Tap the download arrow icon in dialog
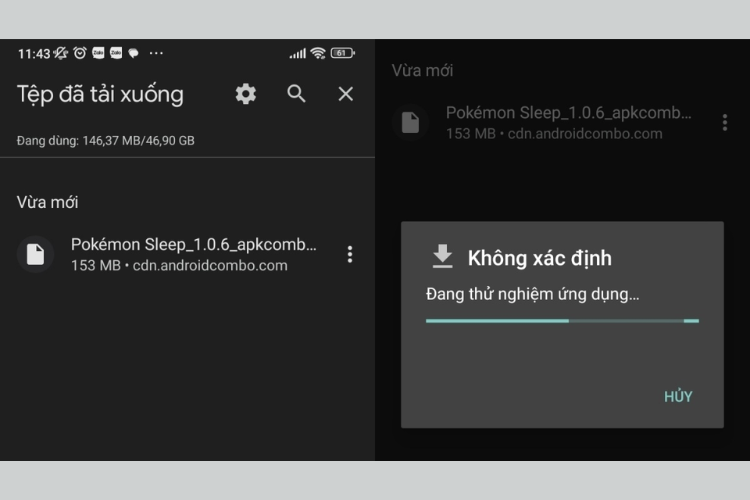The width and height of the screenshot is (750, 500). (x=442, y=256)
